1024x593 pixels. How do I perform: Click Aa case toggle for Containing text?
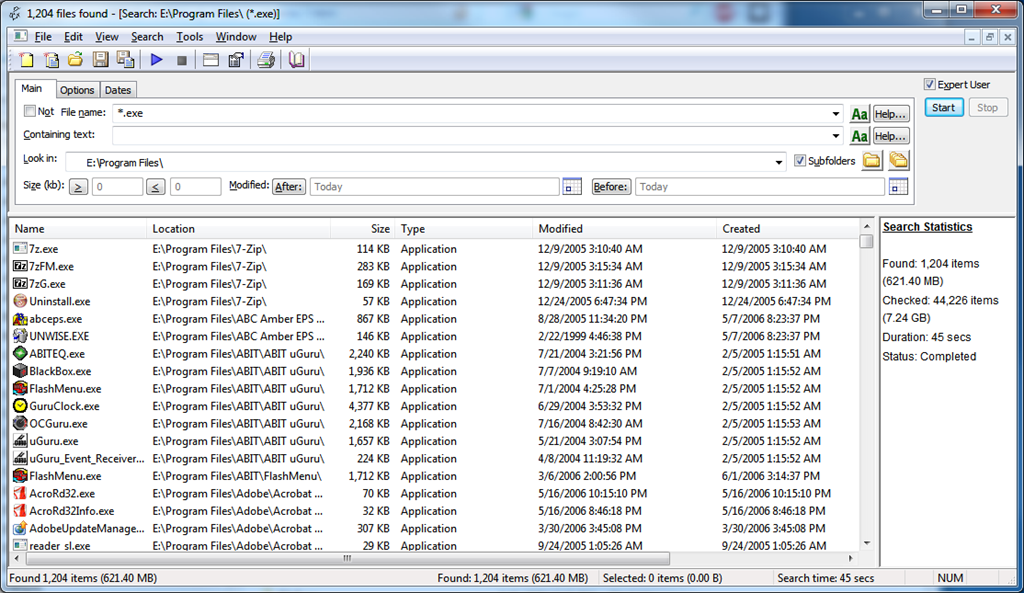[x=859, y=136]
